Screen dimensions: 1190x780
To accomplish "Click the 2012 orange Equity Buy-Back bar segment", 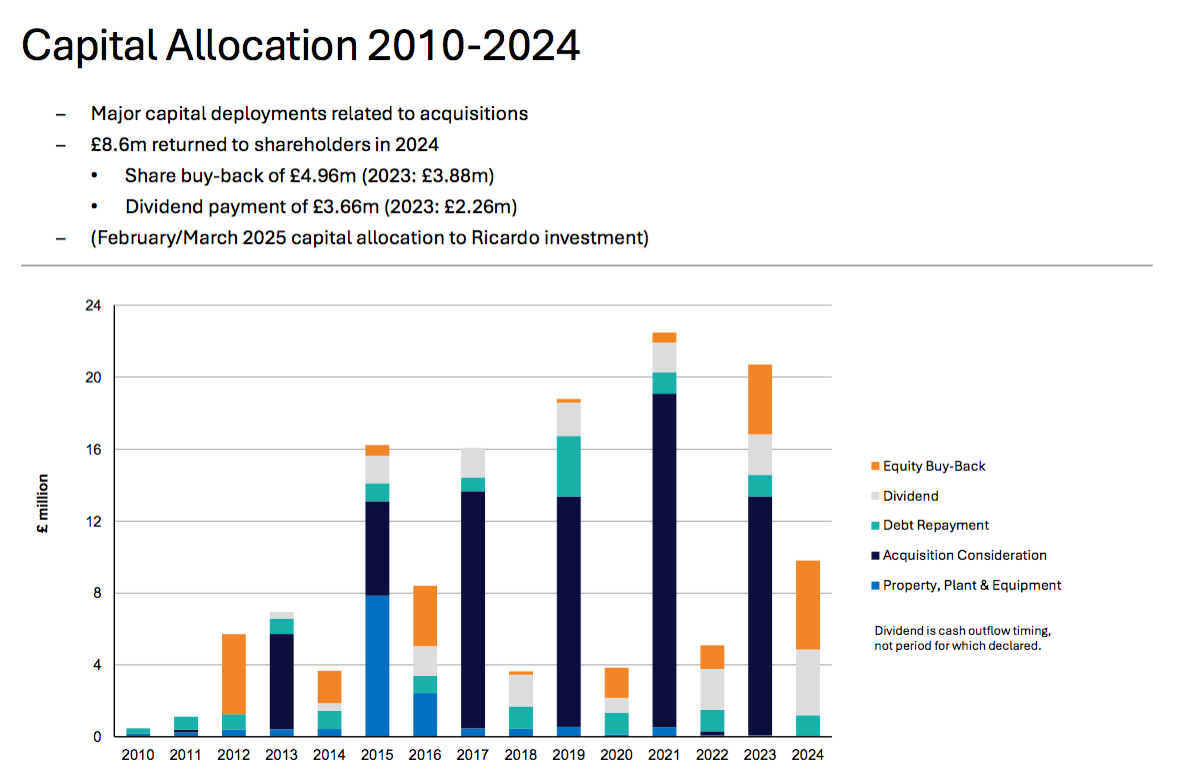I will click(234, 674).
